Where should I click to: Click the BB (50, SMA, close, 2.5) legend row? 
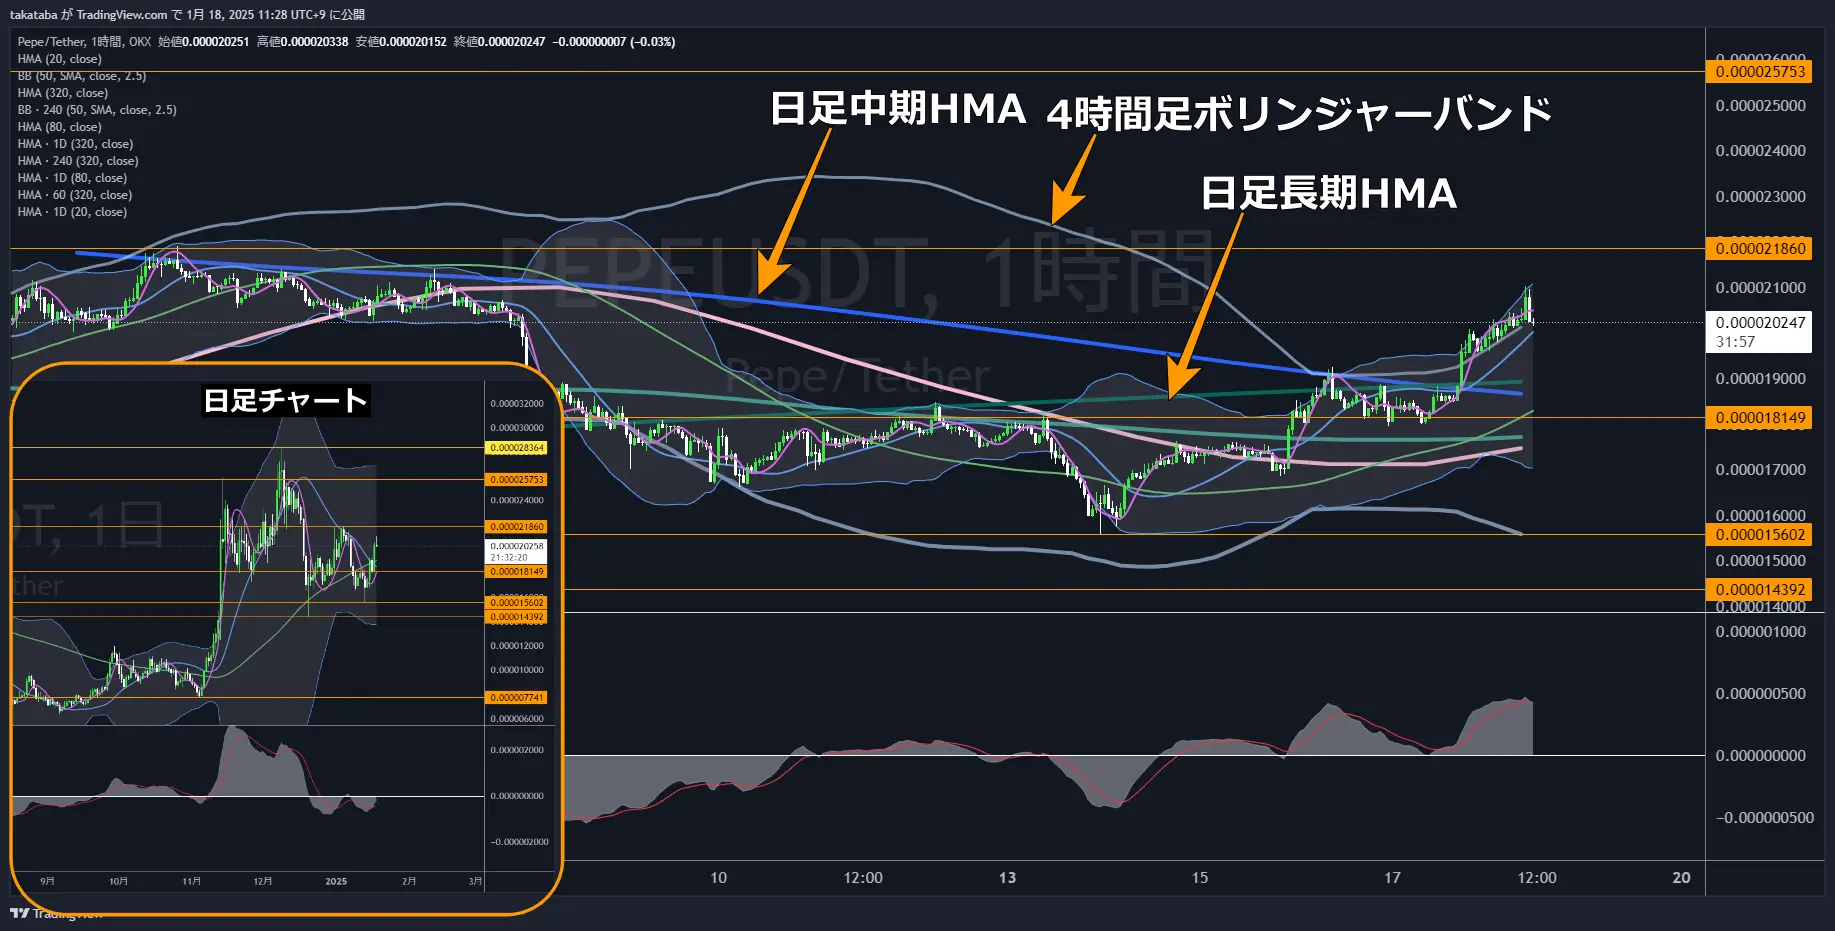81,76
